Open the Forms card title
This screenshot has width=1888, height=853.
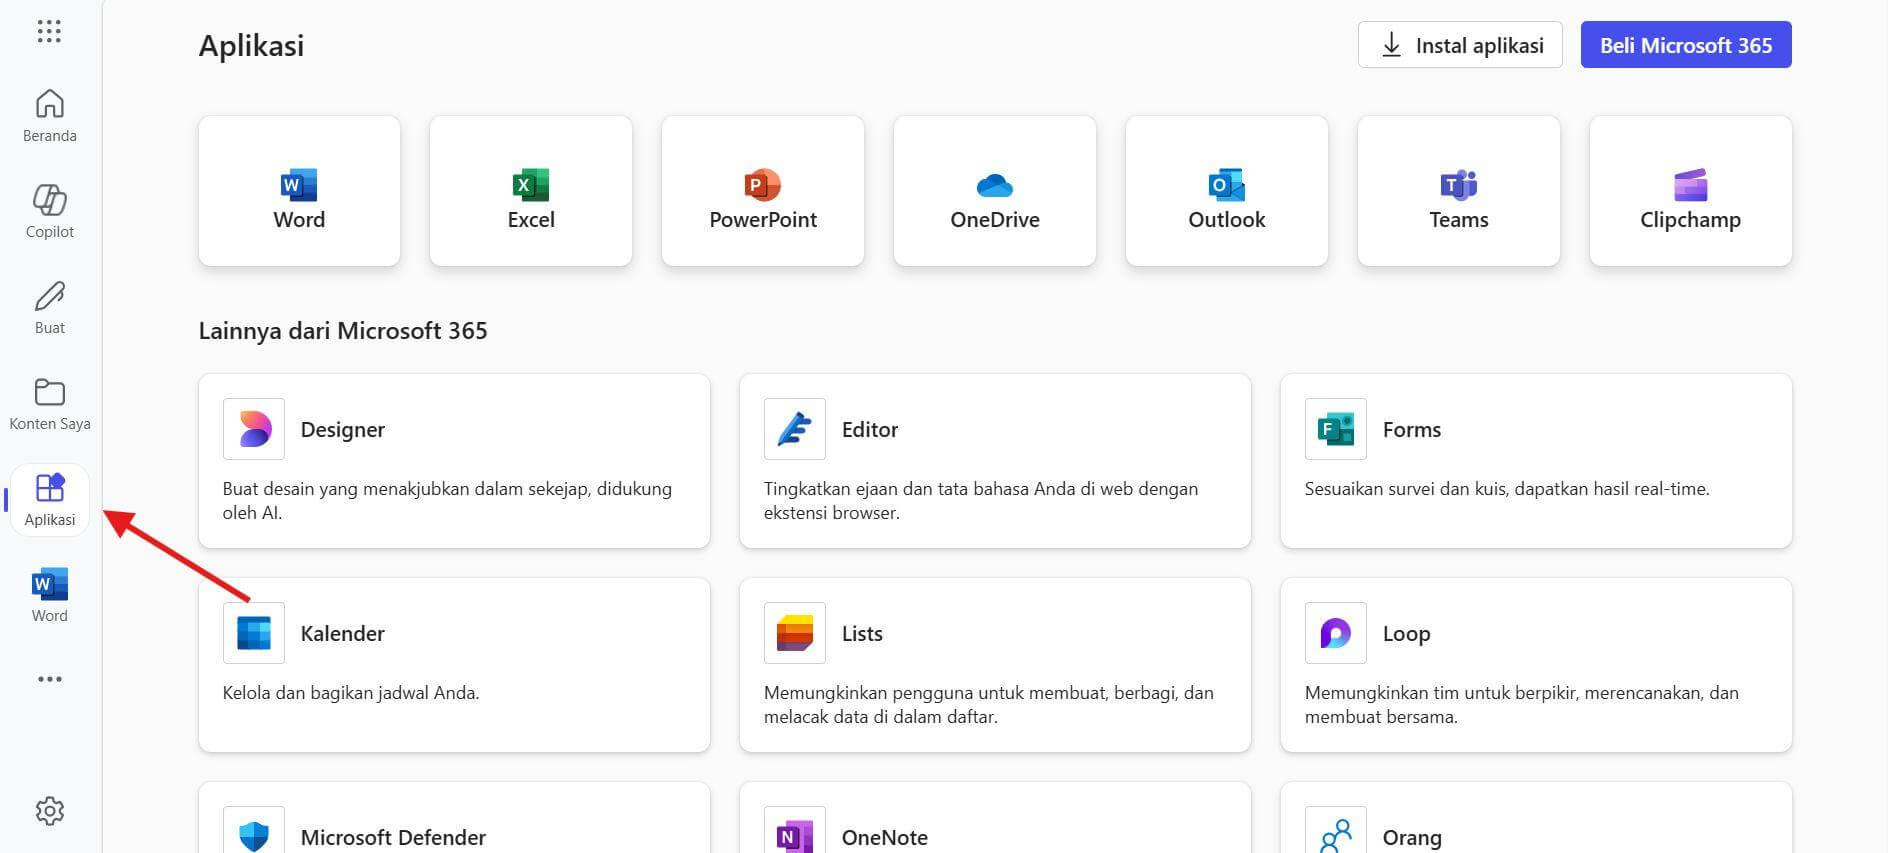(1412, 430)
